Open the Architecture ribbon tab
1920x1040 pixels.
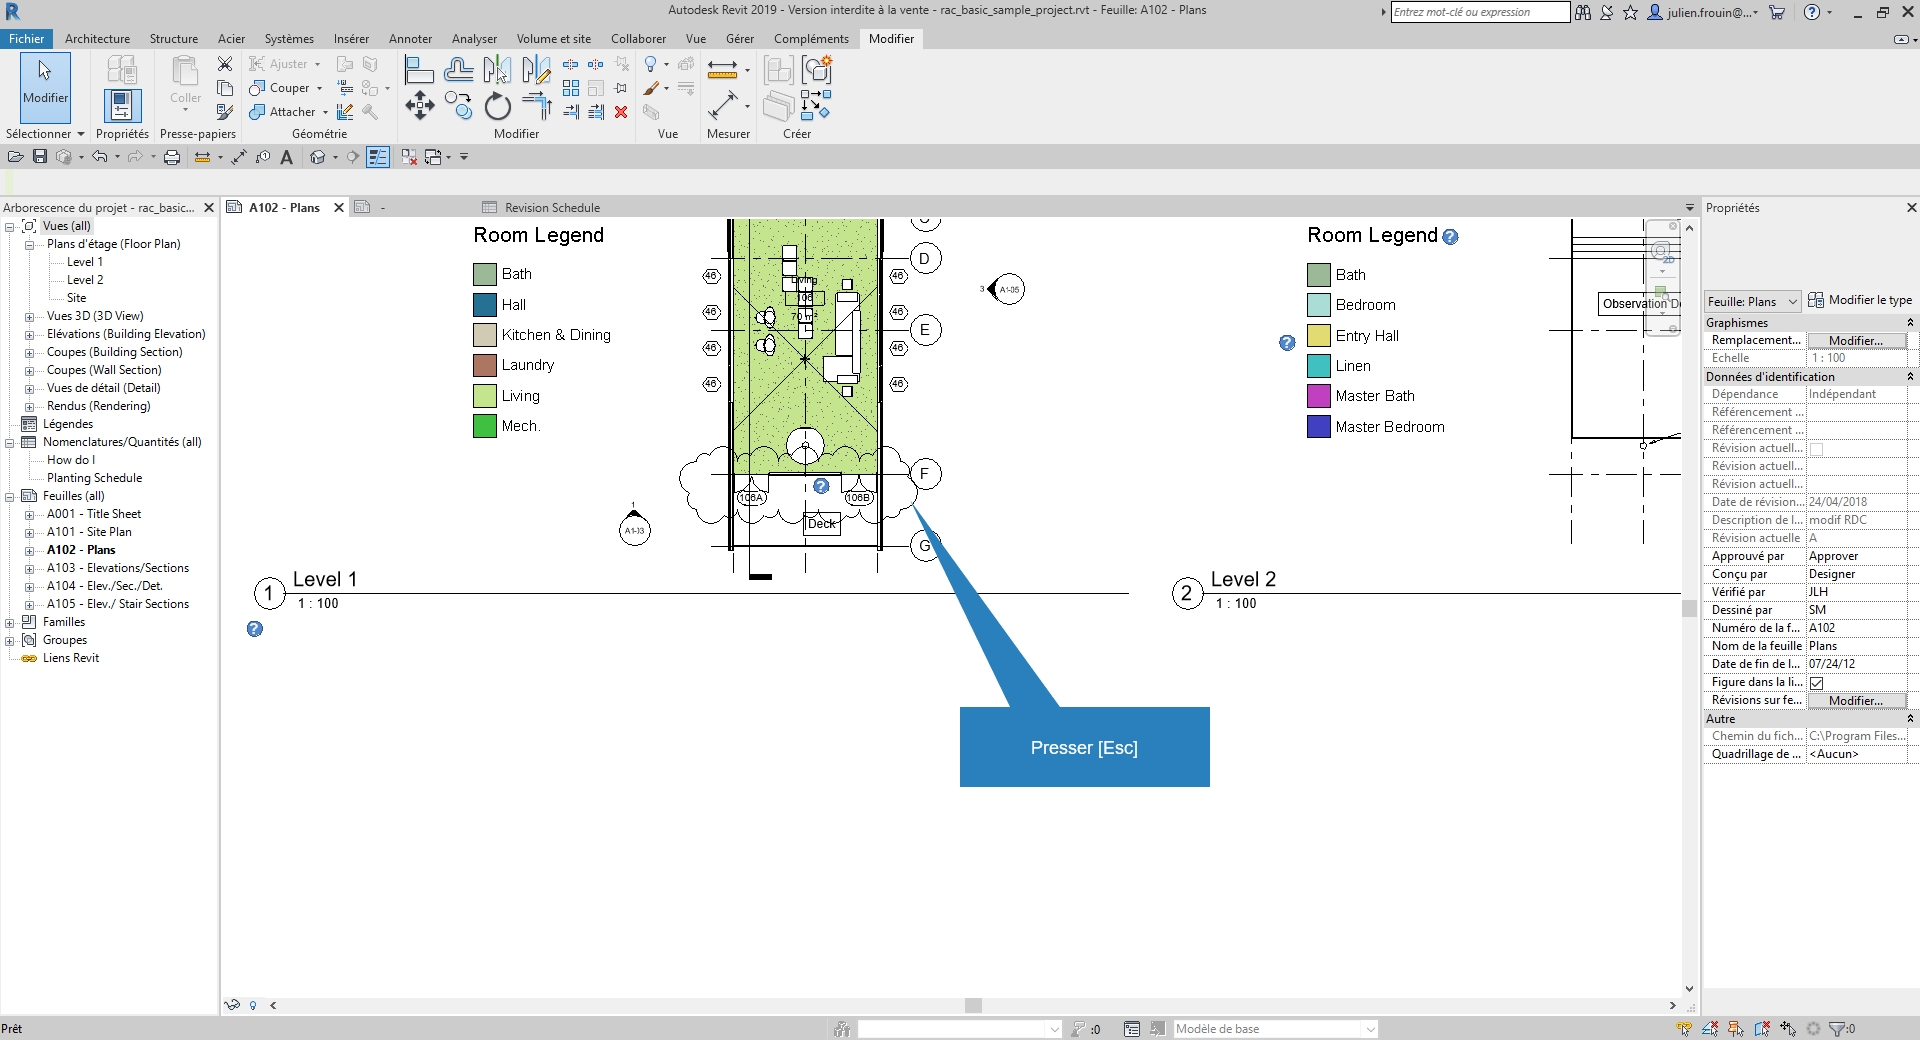97,39
